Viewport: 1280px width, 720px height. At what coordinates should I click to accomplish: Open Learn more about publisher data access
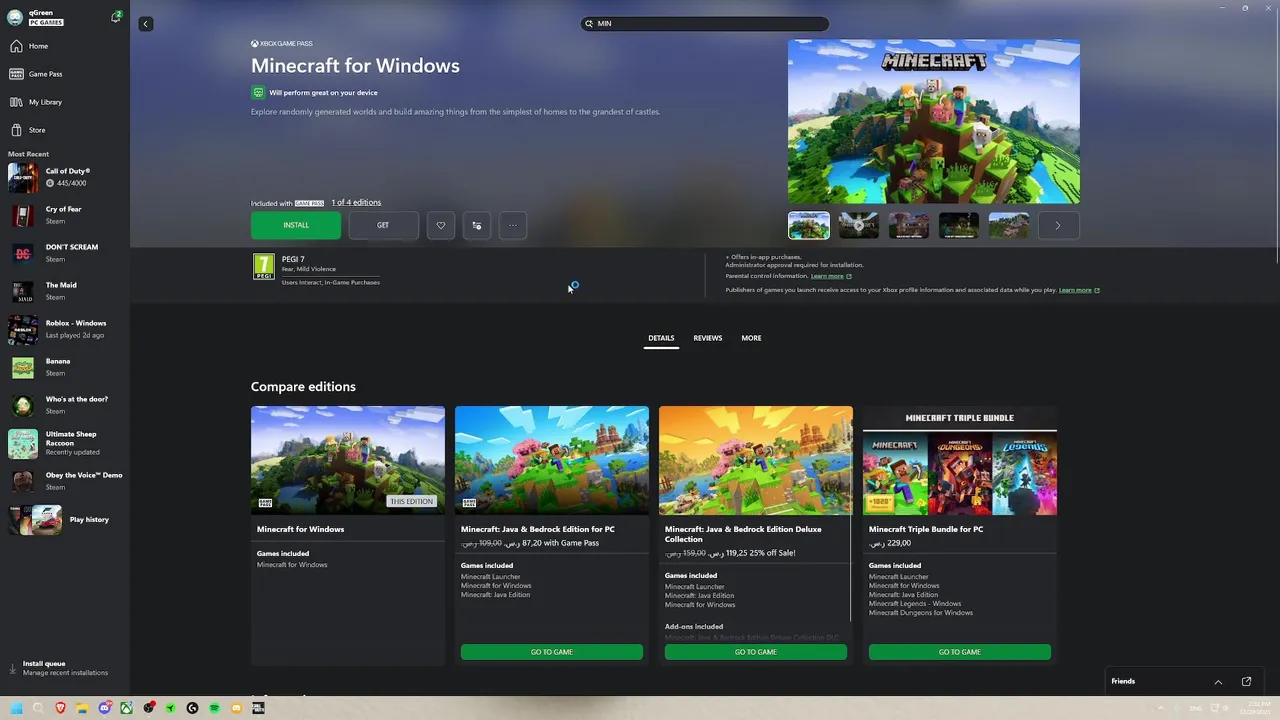1079,290
